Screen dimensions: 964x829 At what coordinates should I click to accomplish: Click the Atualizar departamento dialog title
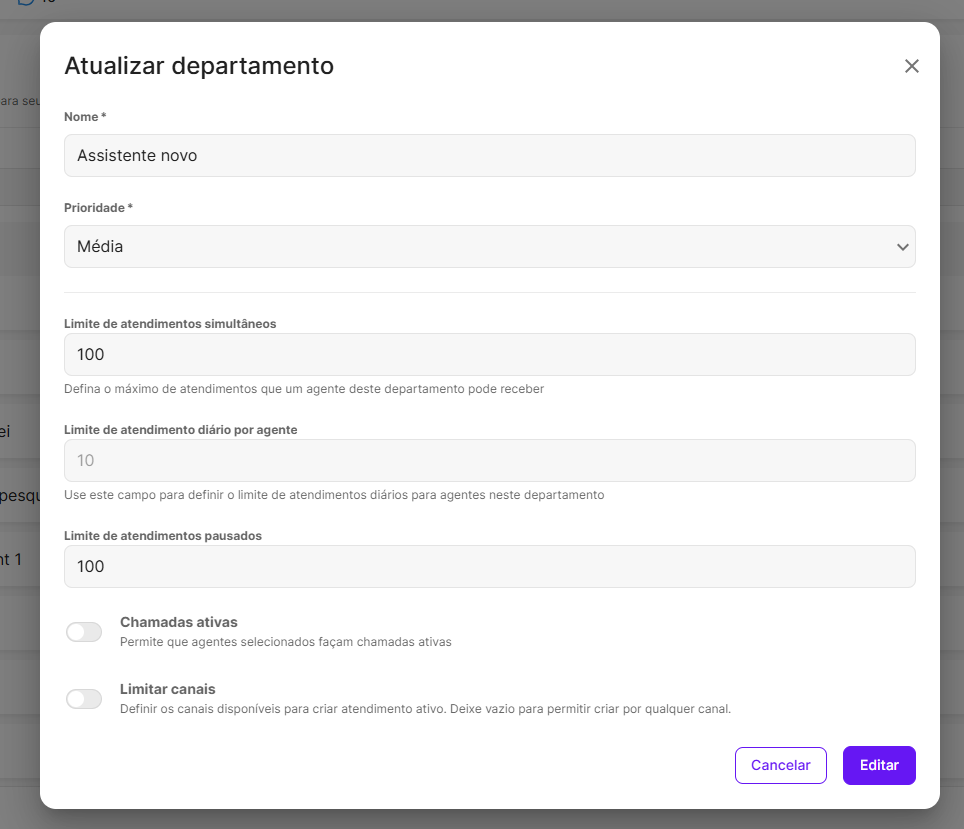click(x=199, y=67)
